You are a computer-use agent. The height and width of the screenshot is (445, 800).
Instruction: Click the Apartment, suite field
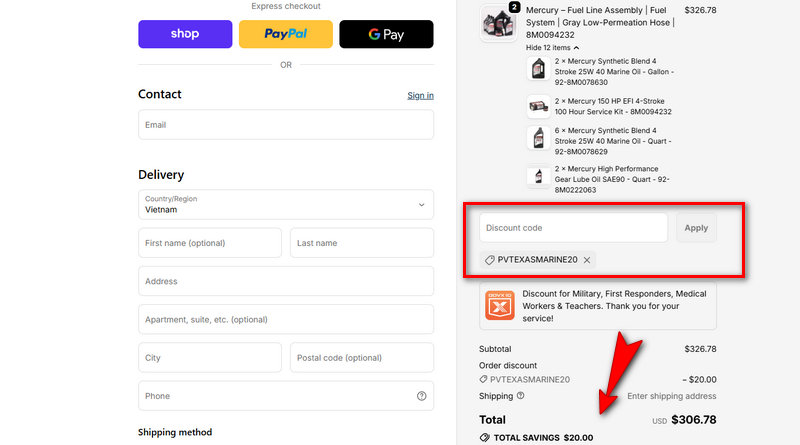click(x=285, y=319)
